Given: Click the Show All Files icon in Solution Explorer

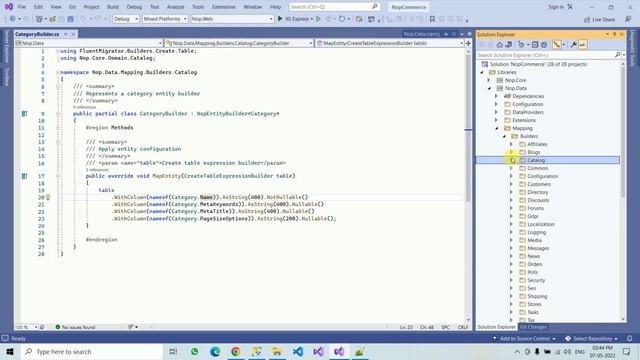Looking at the screenshot, I should pyautogui.click(x=544, y=45).
